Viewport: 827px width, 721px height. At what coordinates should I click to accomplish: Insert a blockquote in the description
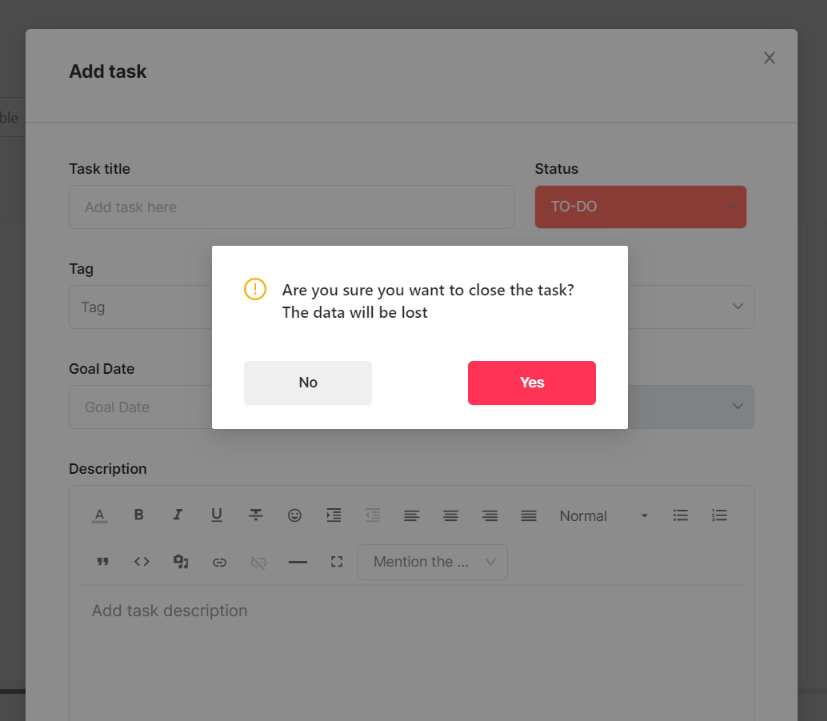pyautogui.click(x=102, y=561)
